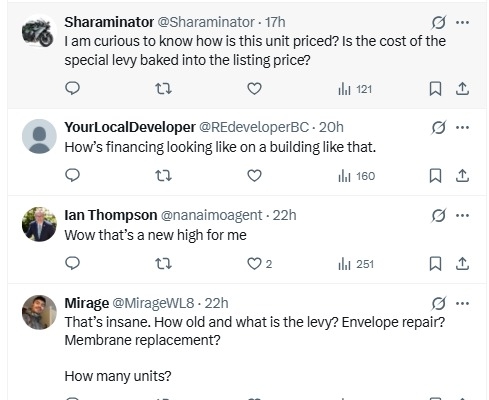Bookmark Ian Thompson's tweet
The height and width of the screenshot is (400, 489).
click(x=435, y=264)
